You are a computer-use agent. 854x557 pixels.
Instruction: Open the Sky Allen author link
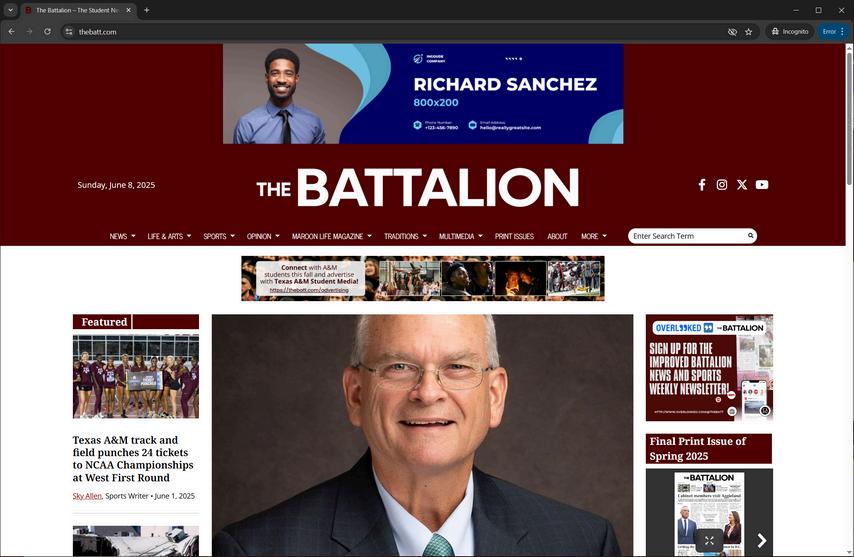87,496
